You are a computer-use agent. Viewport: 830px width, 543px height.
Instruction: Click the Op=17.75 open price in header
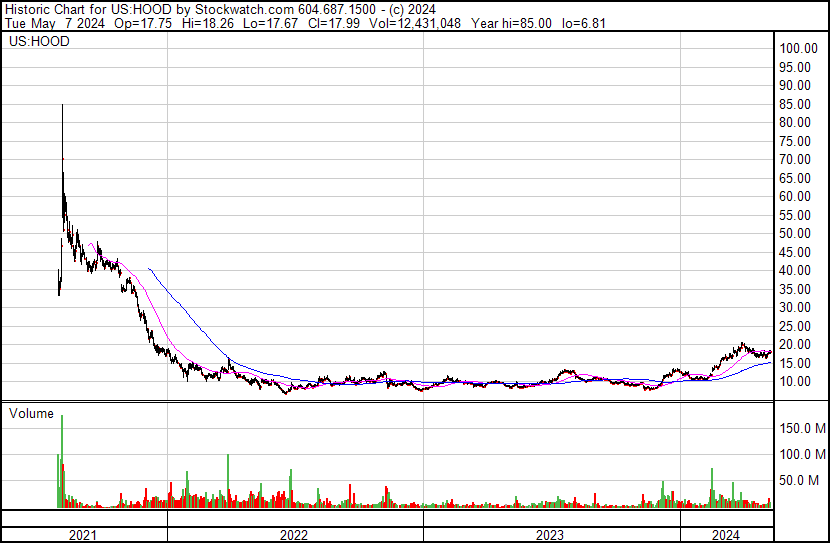coord(143,23)
